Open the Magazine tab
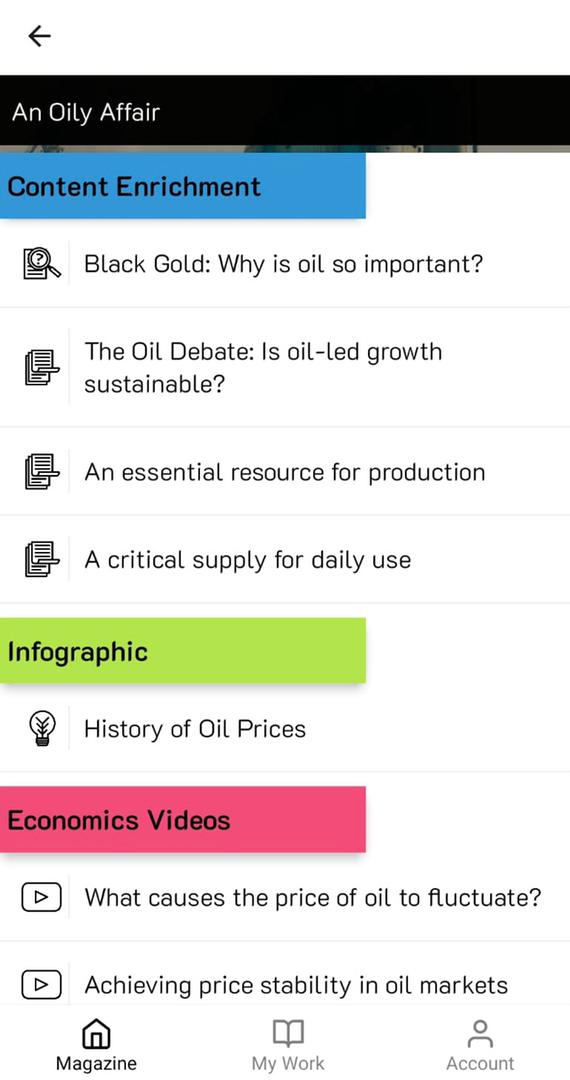The height and width of the screenshot is (1080, 570). pyautogui.click(x=96, y=1045)
